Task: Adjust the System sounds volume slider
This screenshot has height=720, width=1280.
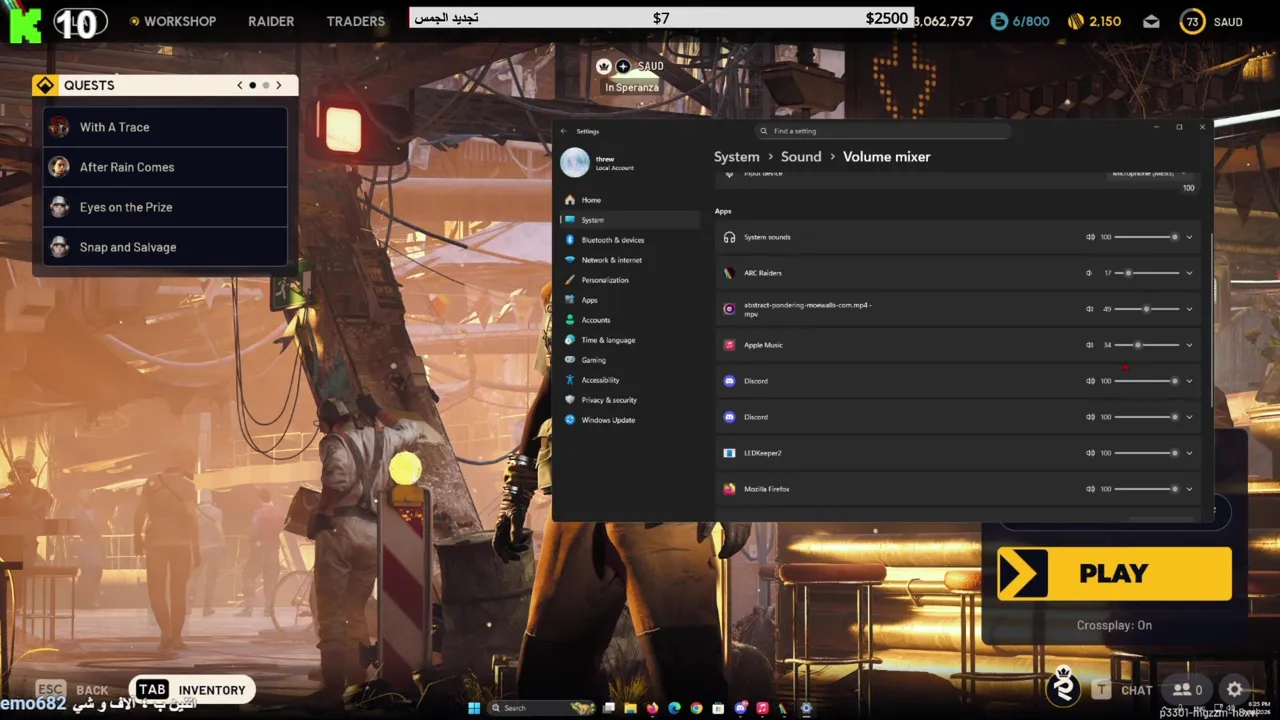Action: click(1147, 237)
